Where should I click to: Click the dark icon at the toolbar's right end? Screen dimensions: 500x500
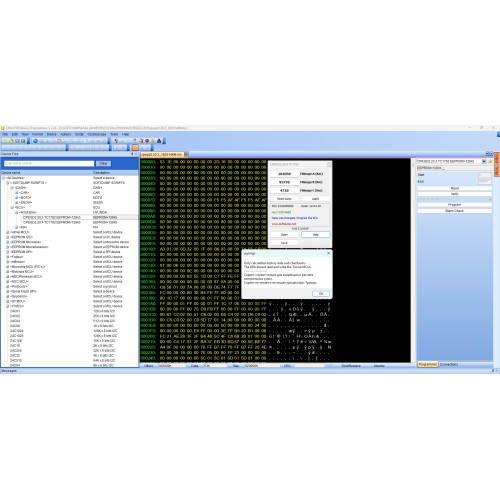pos(159,141)
